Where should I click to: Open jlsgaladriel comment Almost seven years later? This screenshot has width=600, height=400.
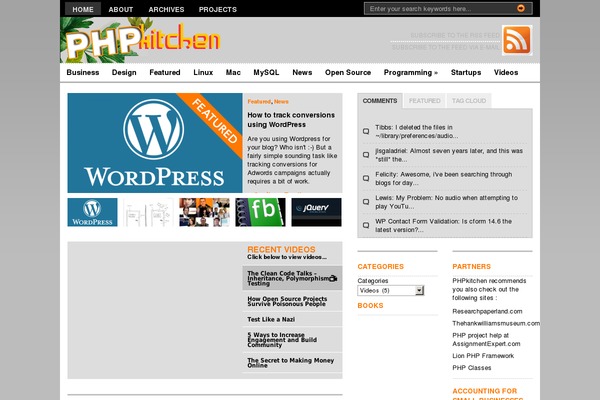pyautogui.click(x=449, y=155)
